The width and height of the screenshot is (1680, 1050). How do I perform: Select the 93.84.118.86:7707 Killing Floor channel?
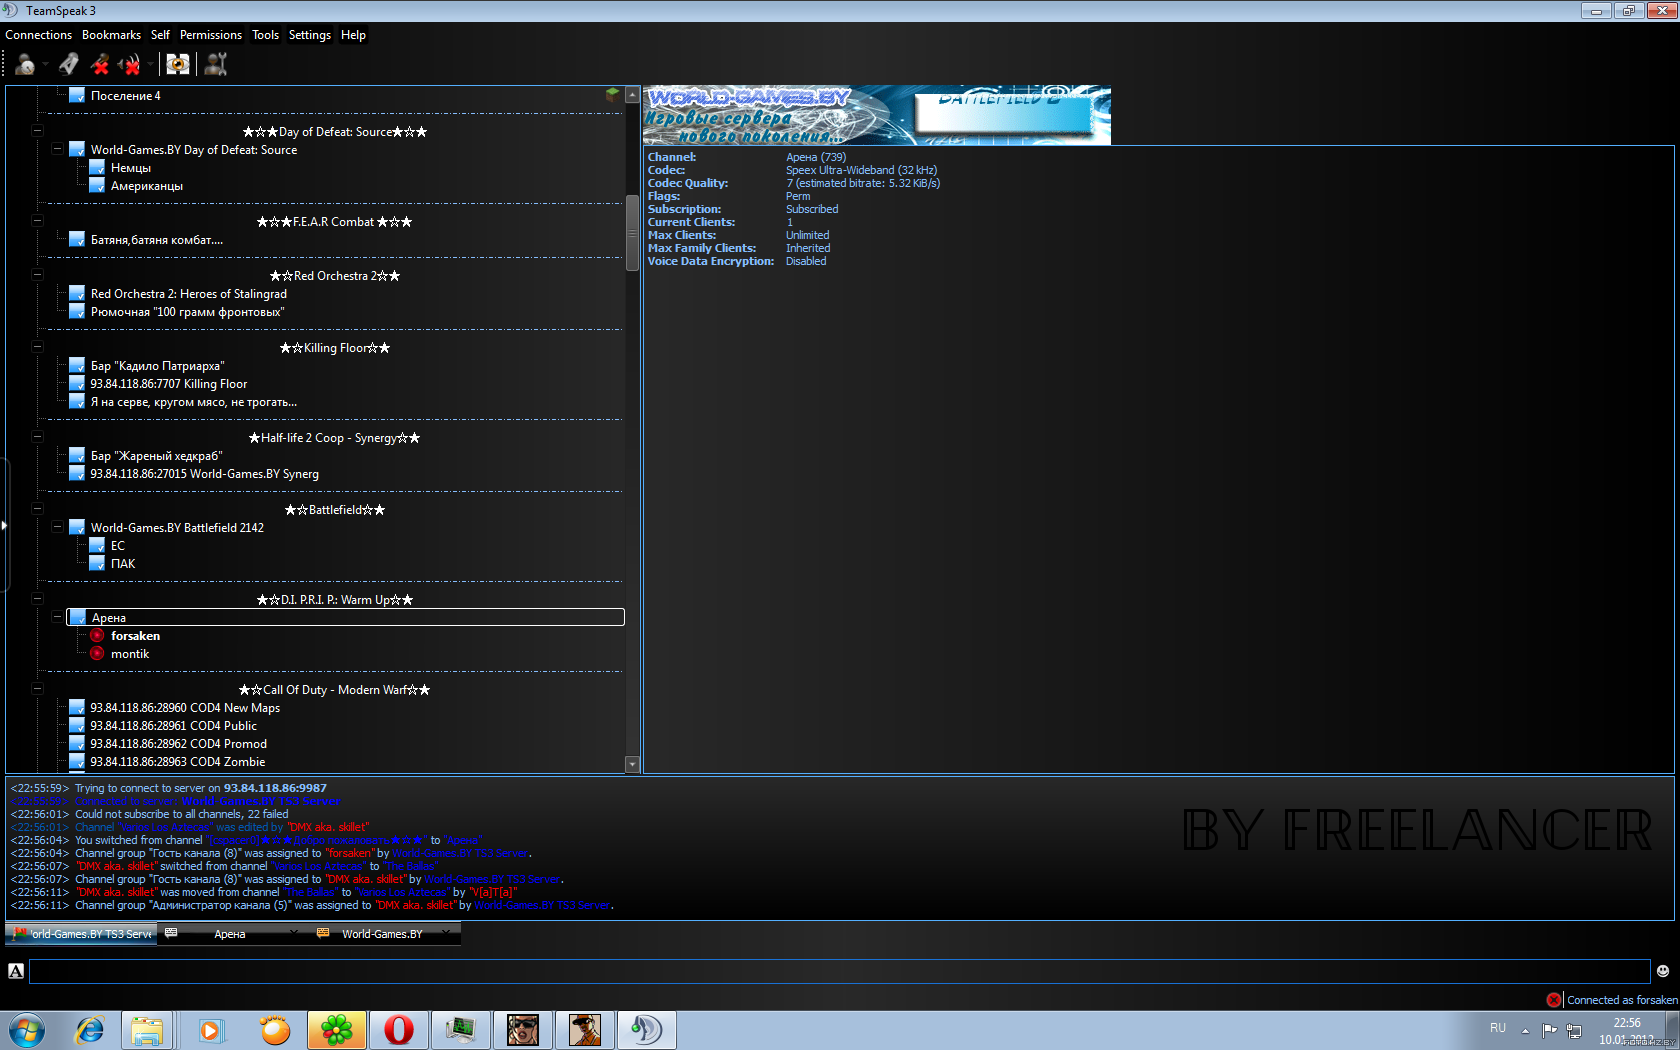pyautogui.click(x=168, y=383)
